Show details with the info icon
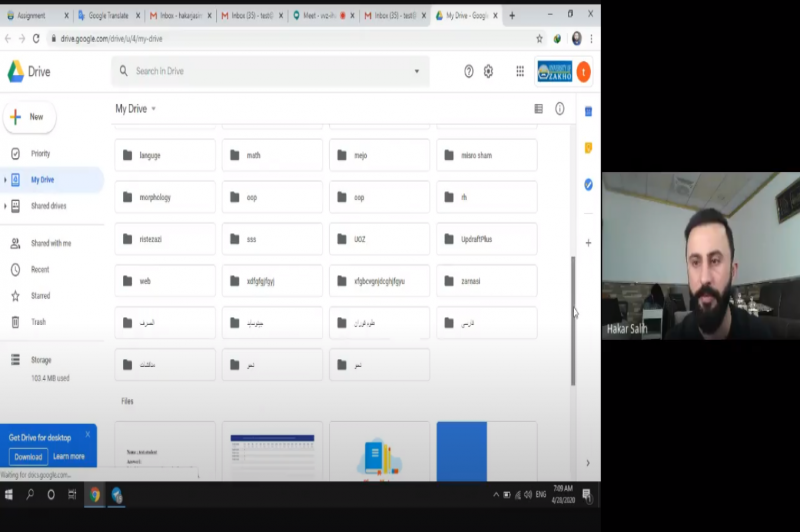Image resolution: width=800 pixels, height=532 pixels. pos(560,108)
